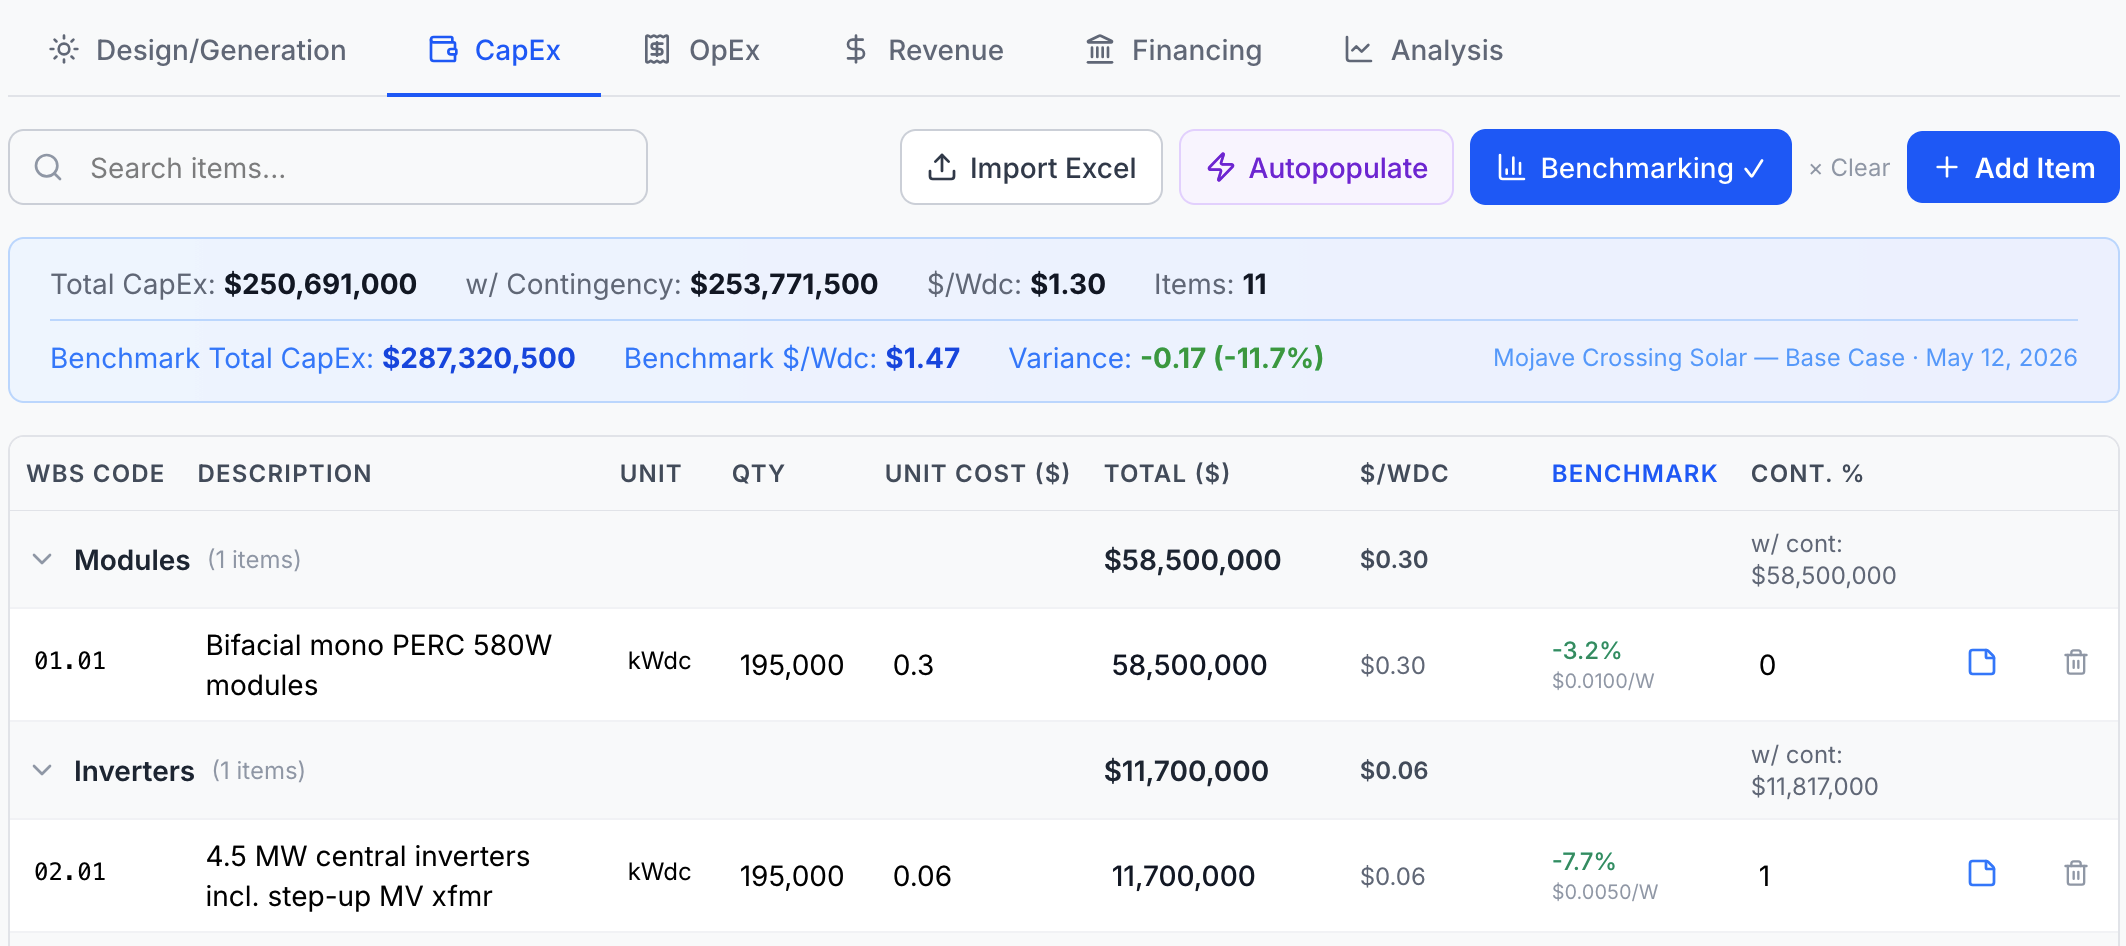Click the plus icon in Add Item
2126x946 pixels.
click(1947, 167)
